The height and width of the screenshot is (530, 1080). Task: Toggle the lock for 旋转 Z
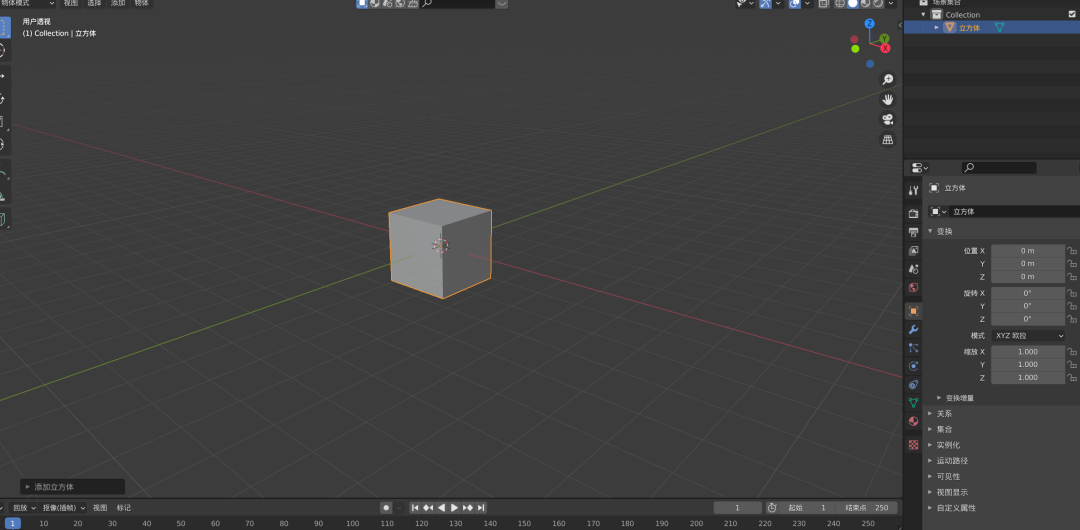point(1072,319)
